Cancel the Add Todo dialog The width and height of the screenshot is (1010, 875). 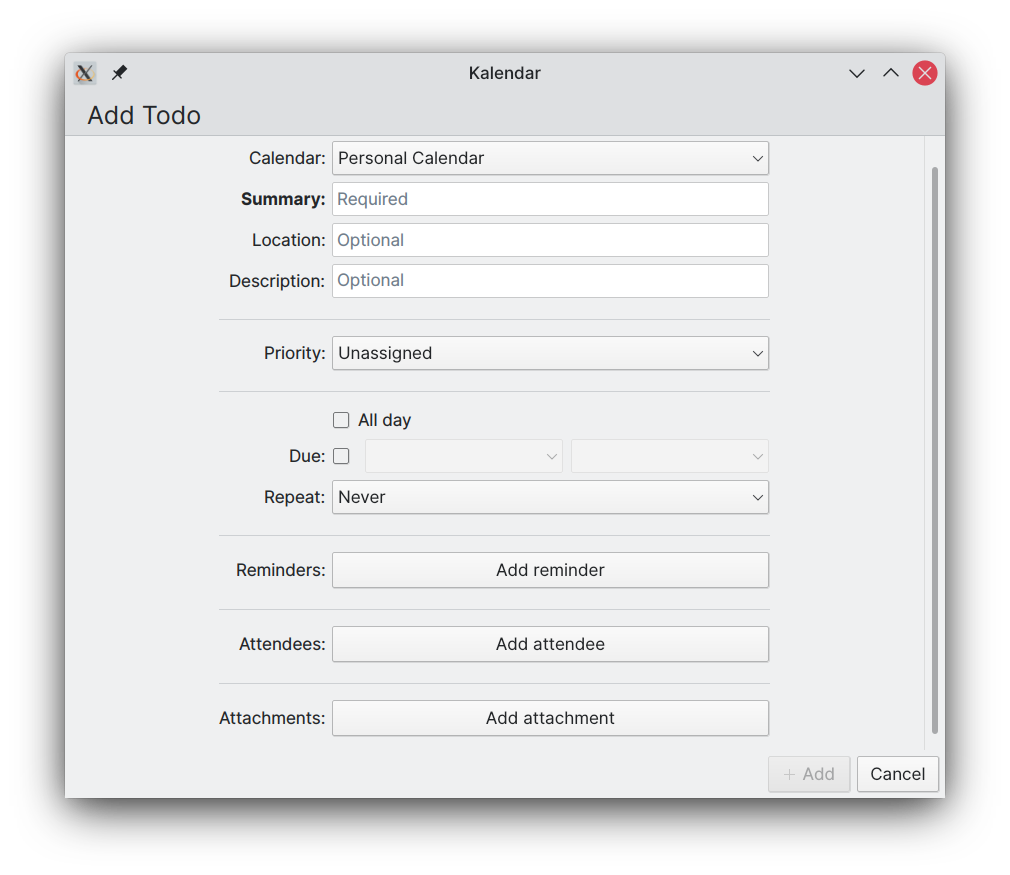coord(898,774)
